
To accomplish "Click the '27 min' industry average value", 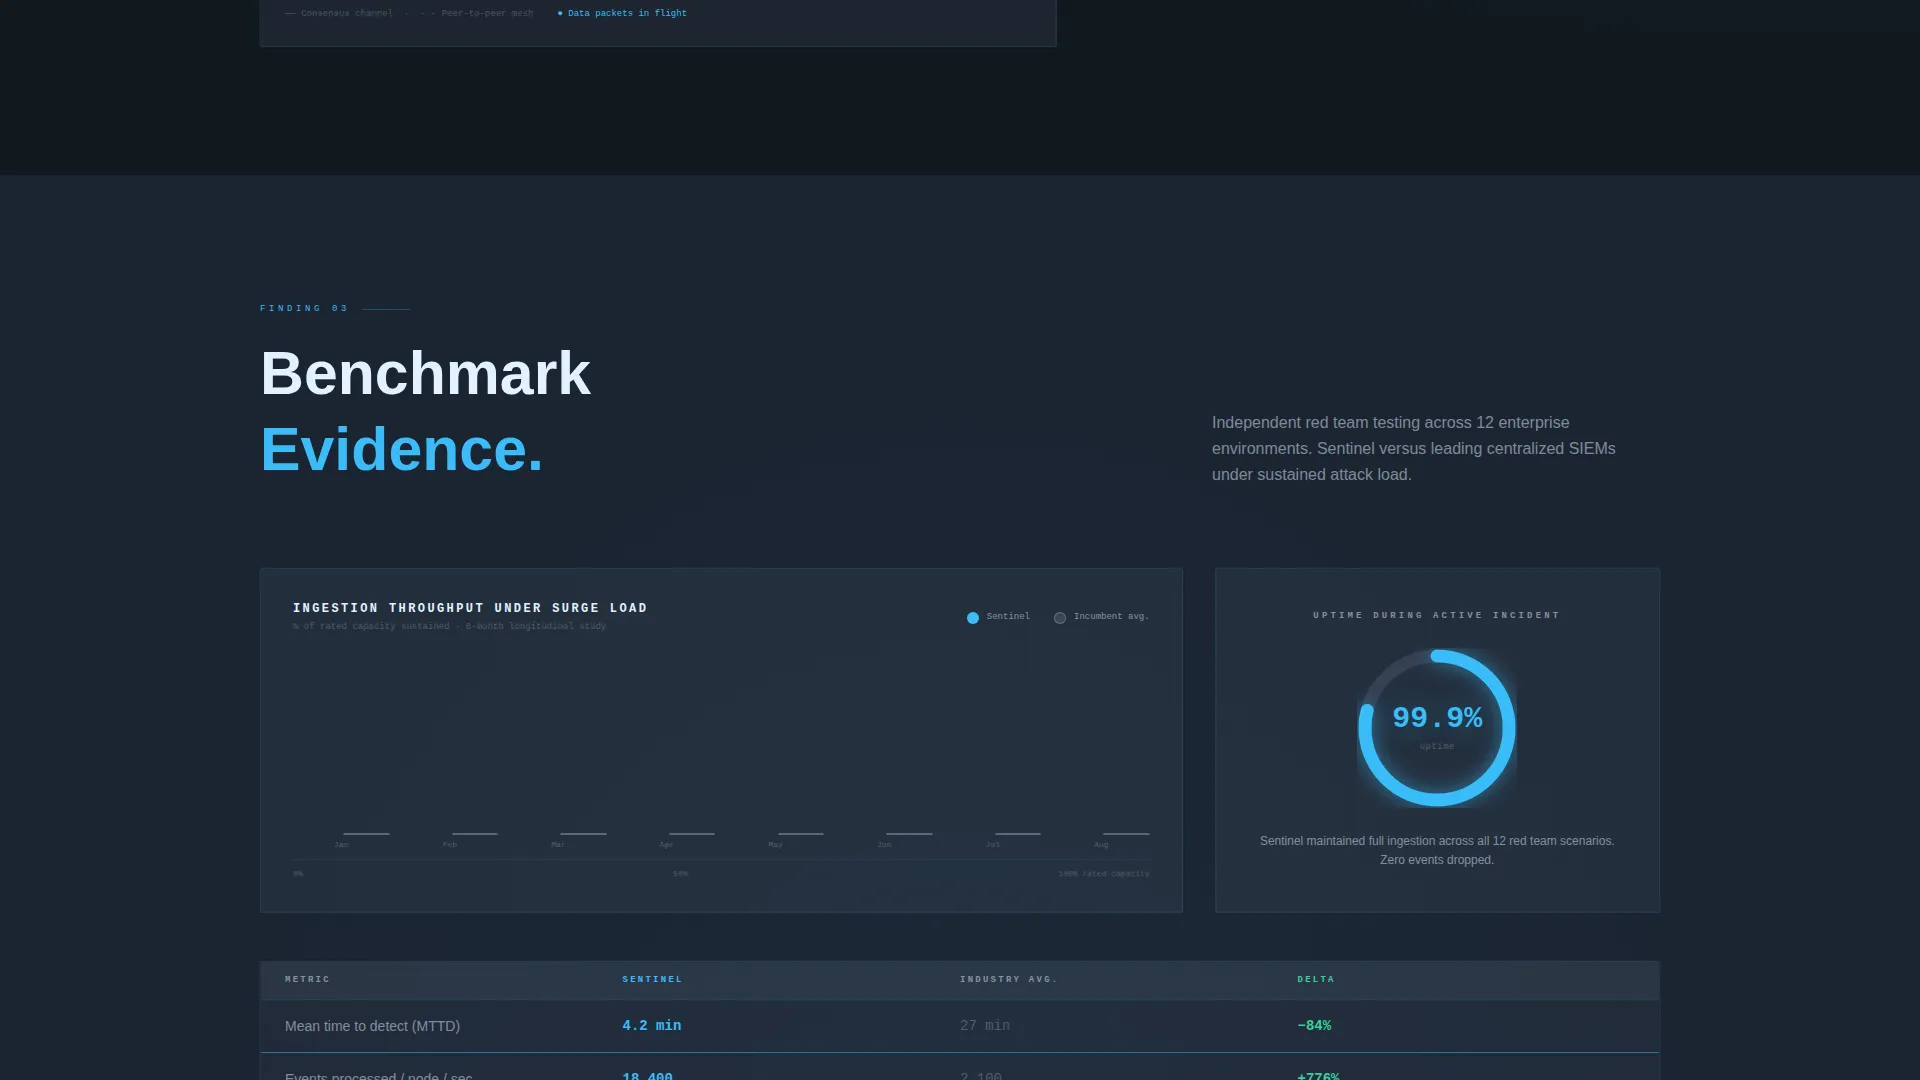I will 985,1025.
